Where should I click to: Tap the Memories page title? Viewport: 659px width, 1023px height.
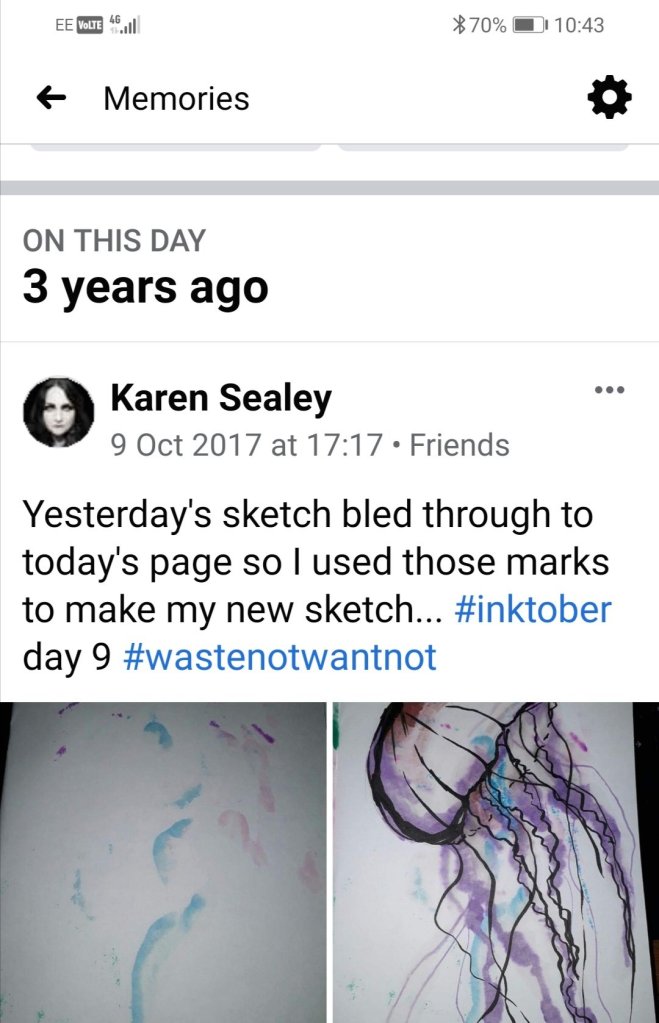176,98
